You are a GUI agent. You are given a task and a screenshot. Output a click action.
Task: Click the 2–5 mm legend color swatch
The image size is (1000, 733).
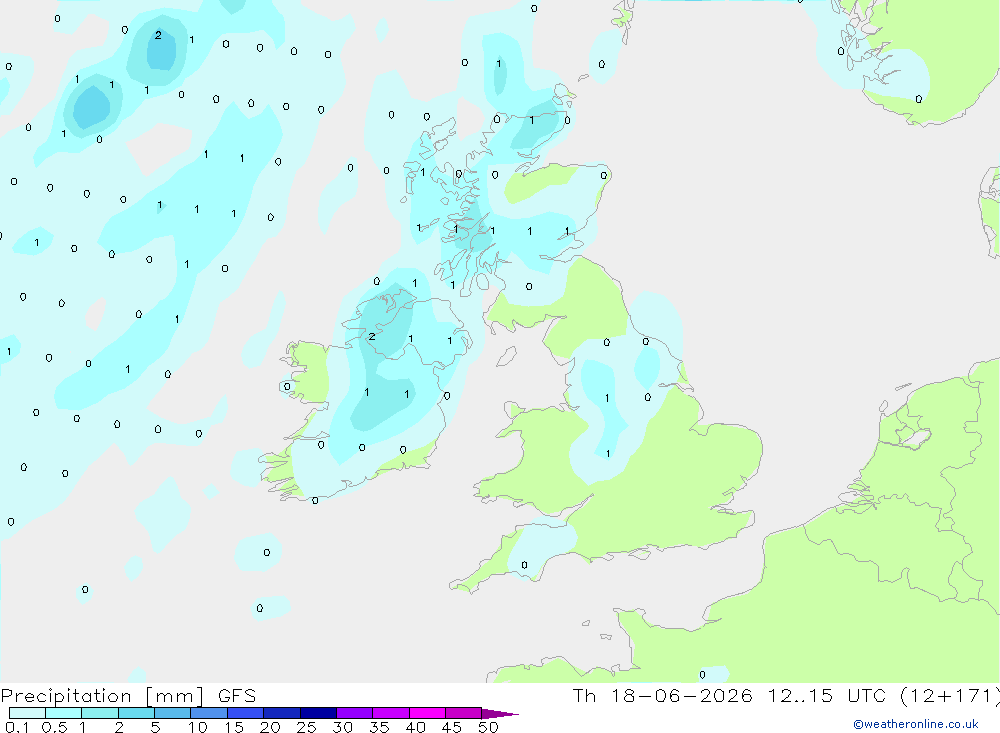click(x=136, y=713)
